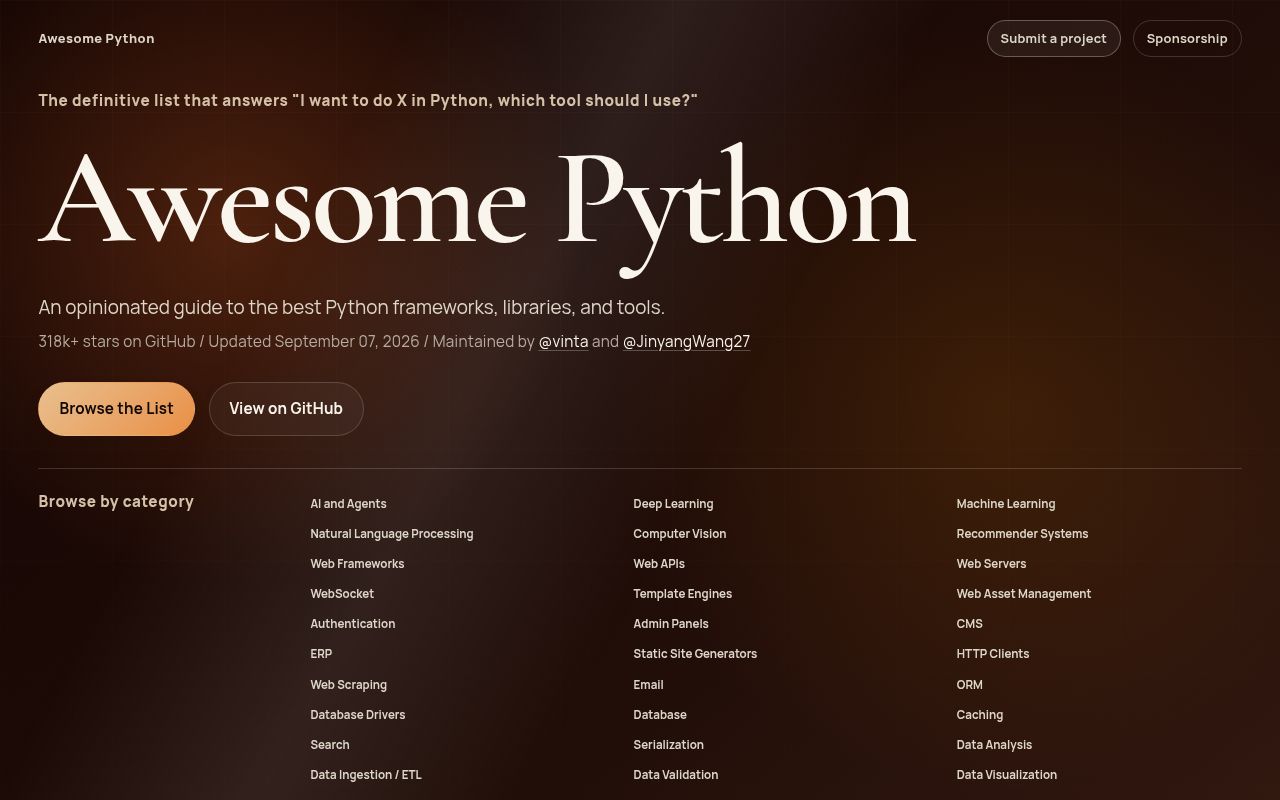
Task: Open the @vinta maintainer link
Action: pos(563,341)
